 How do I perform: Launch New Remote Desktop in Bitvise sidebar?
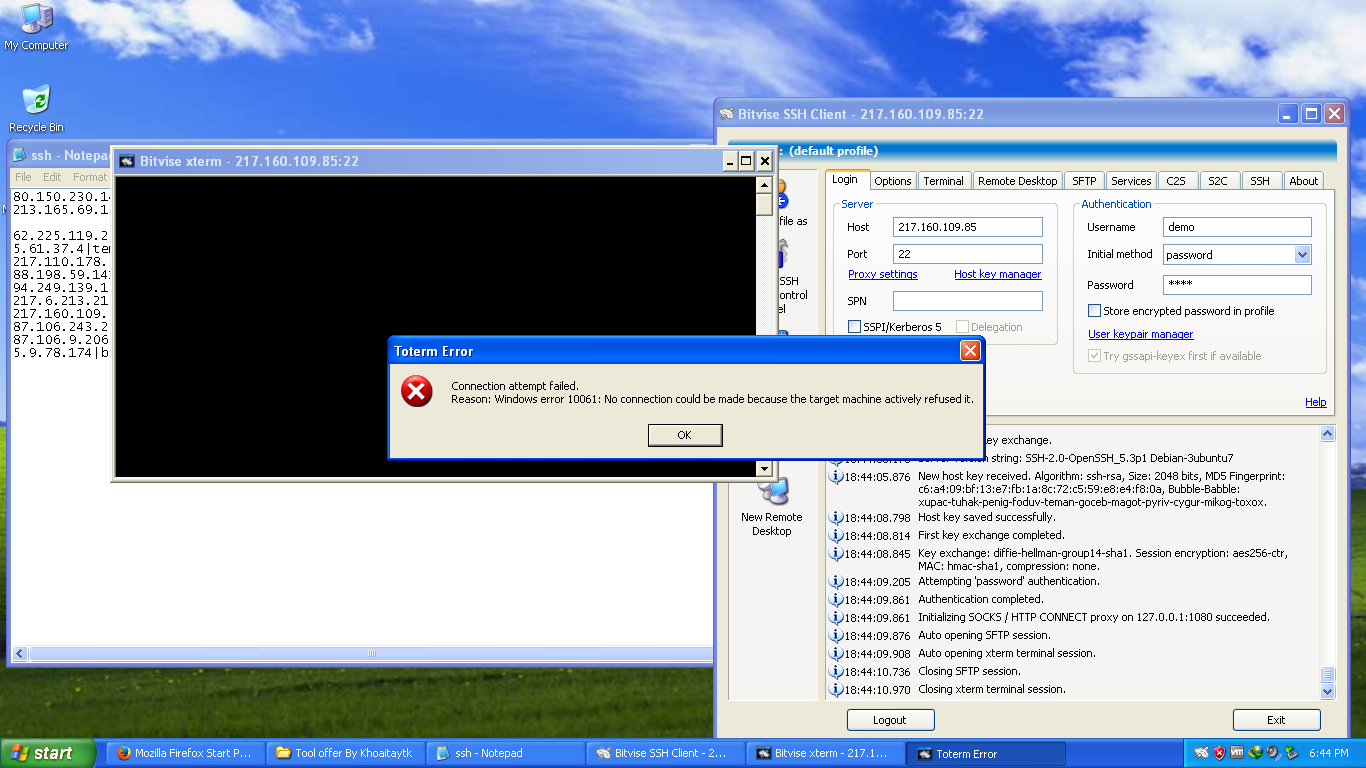pyautogui.click(x=771, y=507)
